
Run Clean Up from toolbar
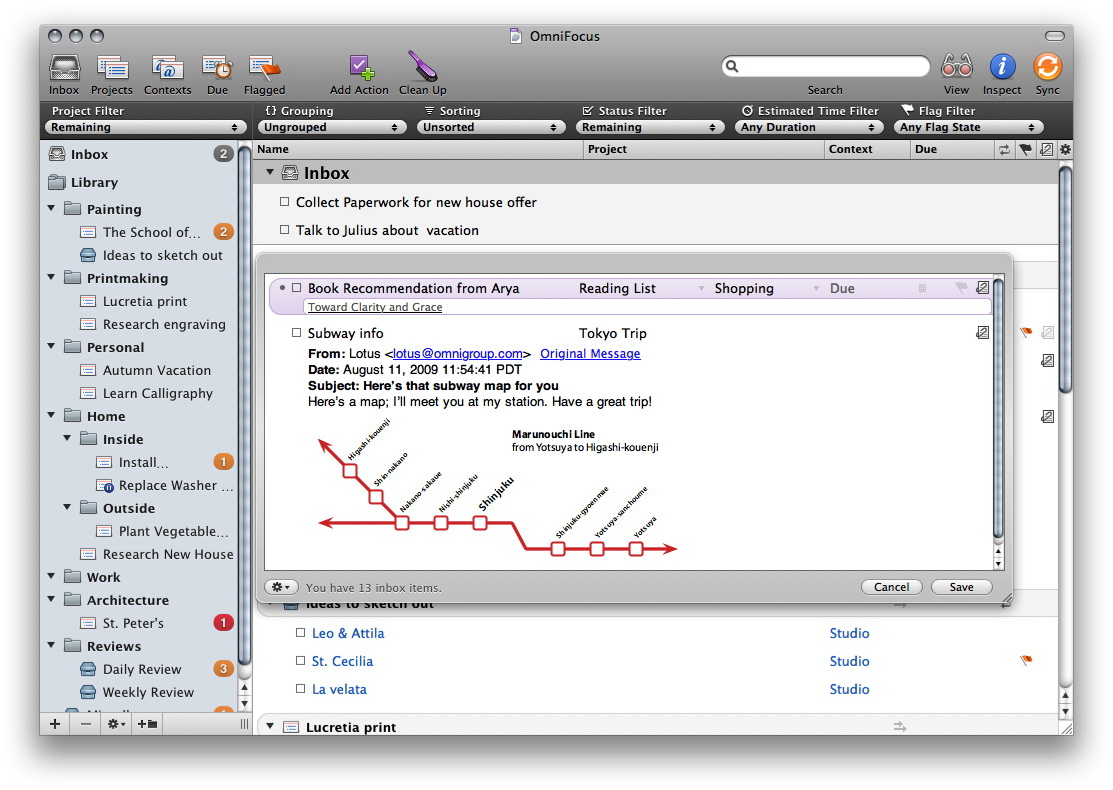[422, 69]
